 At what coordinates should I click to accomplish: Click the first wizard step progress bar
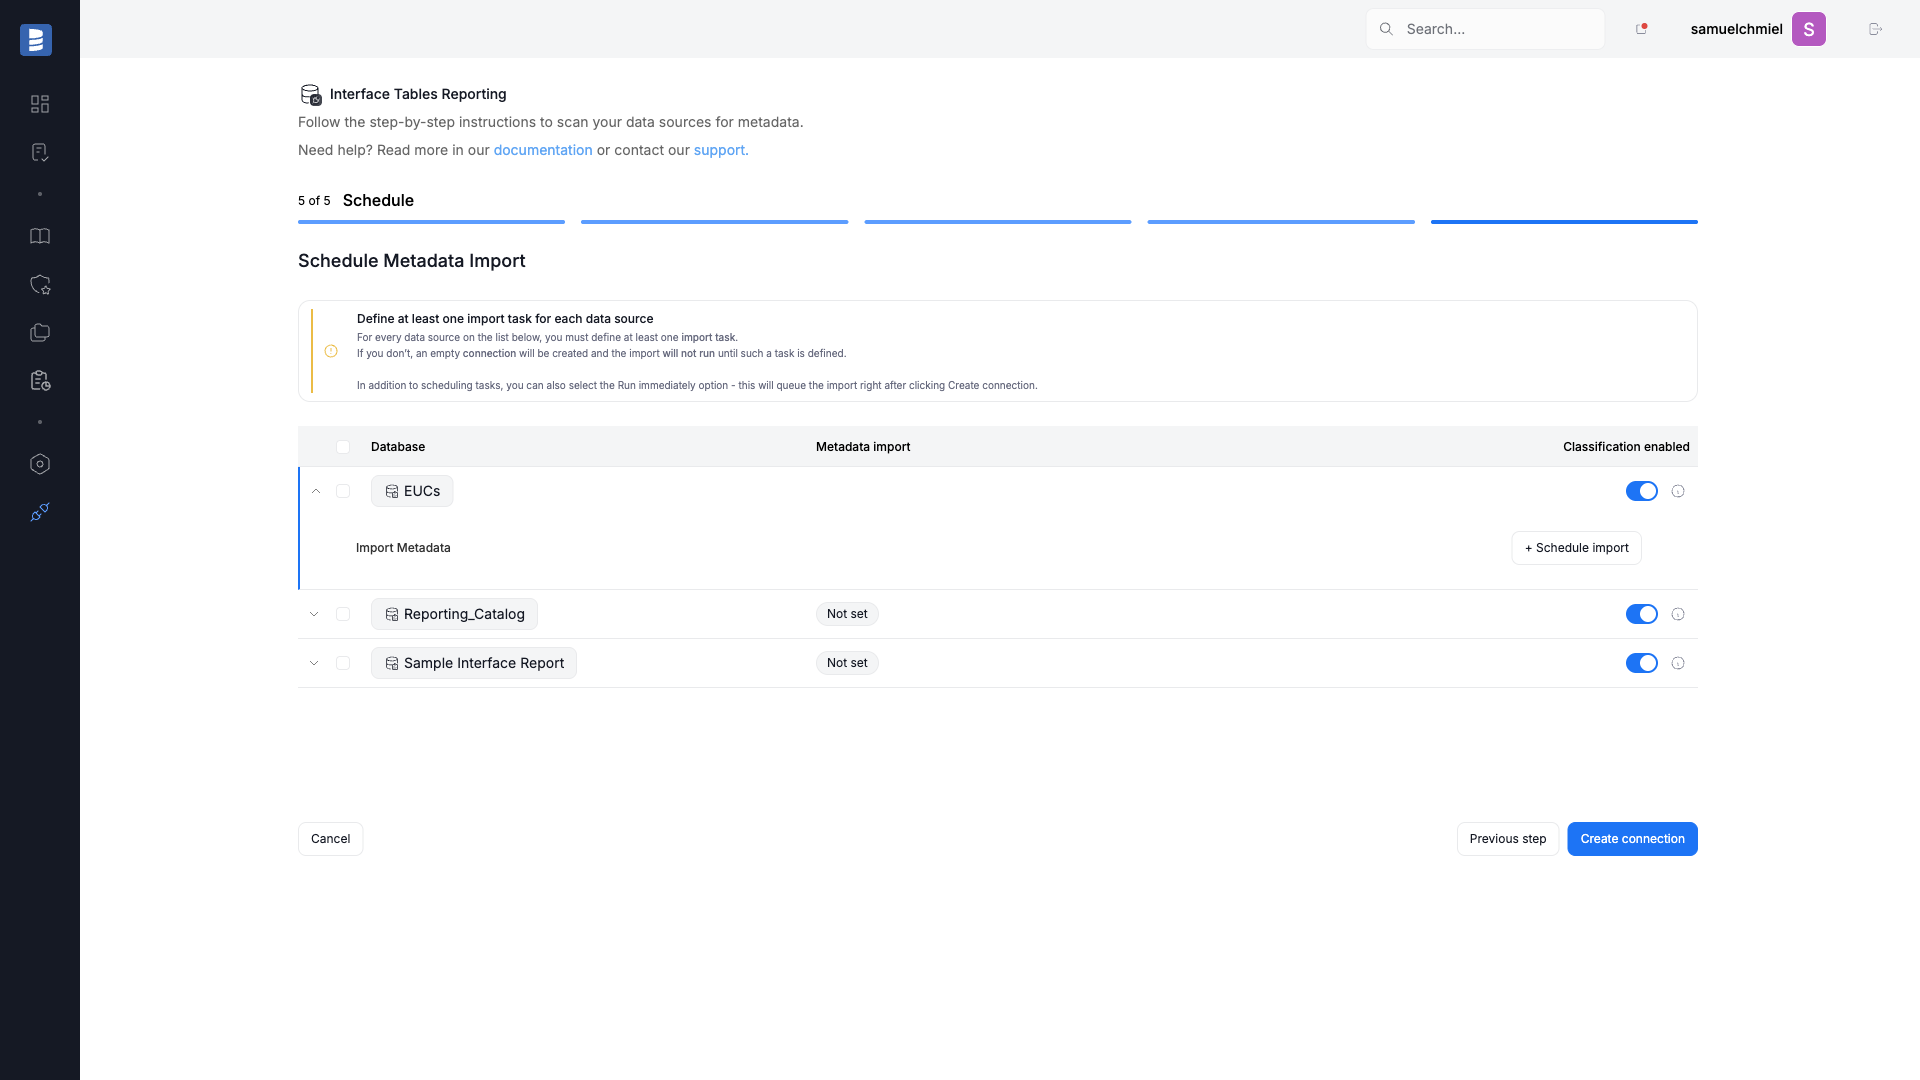click(x=431, y=222)
